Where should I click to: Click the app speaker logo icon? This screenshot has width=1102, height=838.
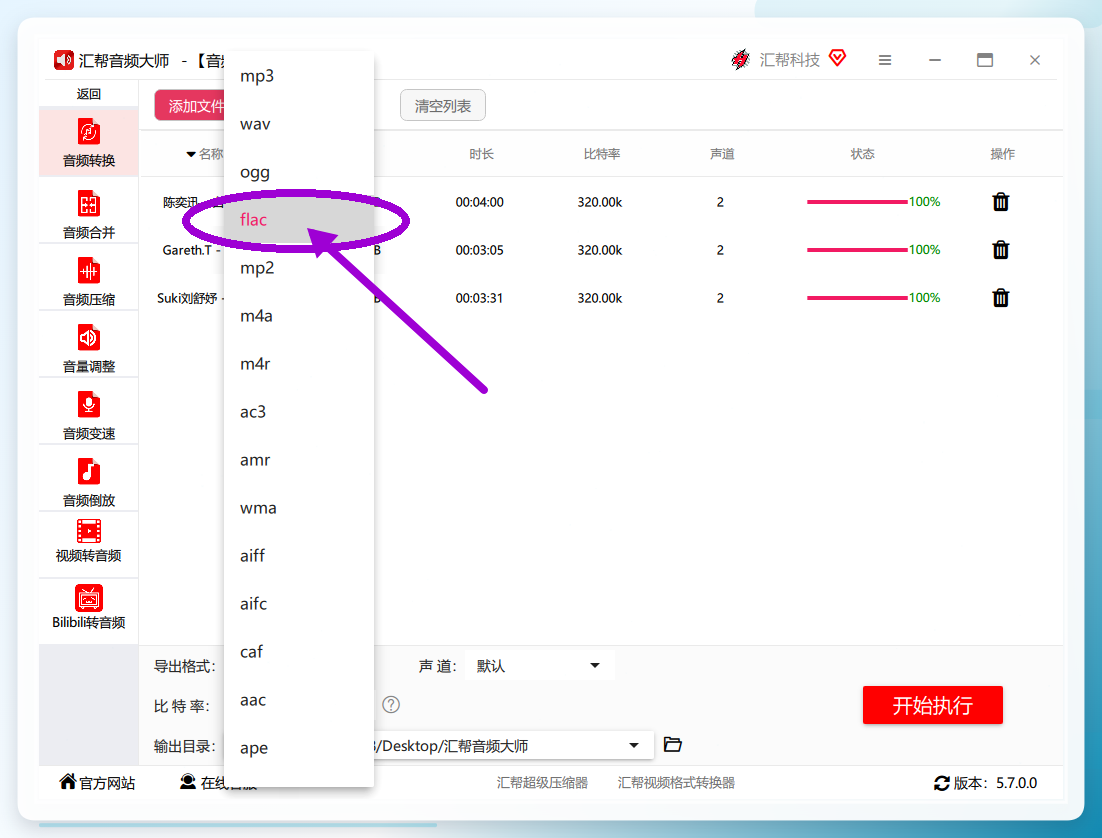(63, 60)
